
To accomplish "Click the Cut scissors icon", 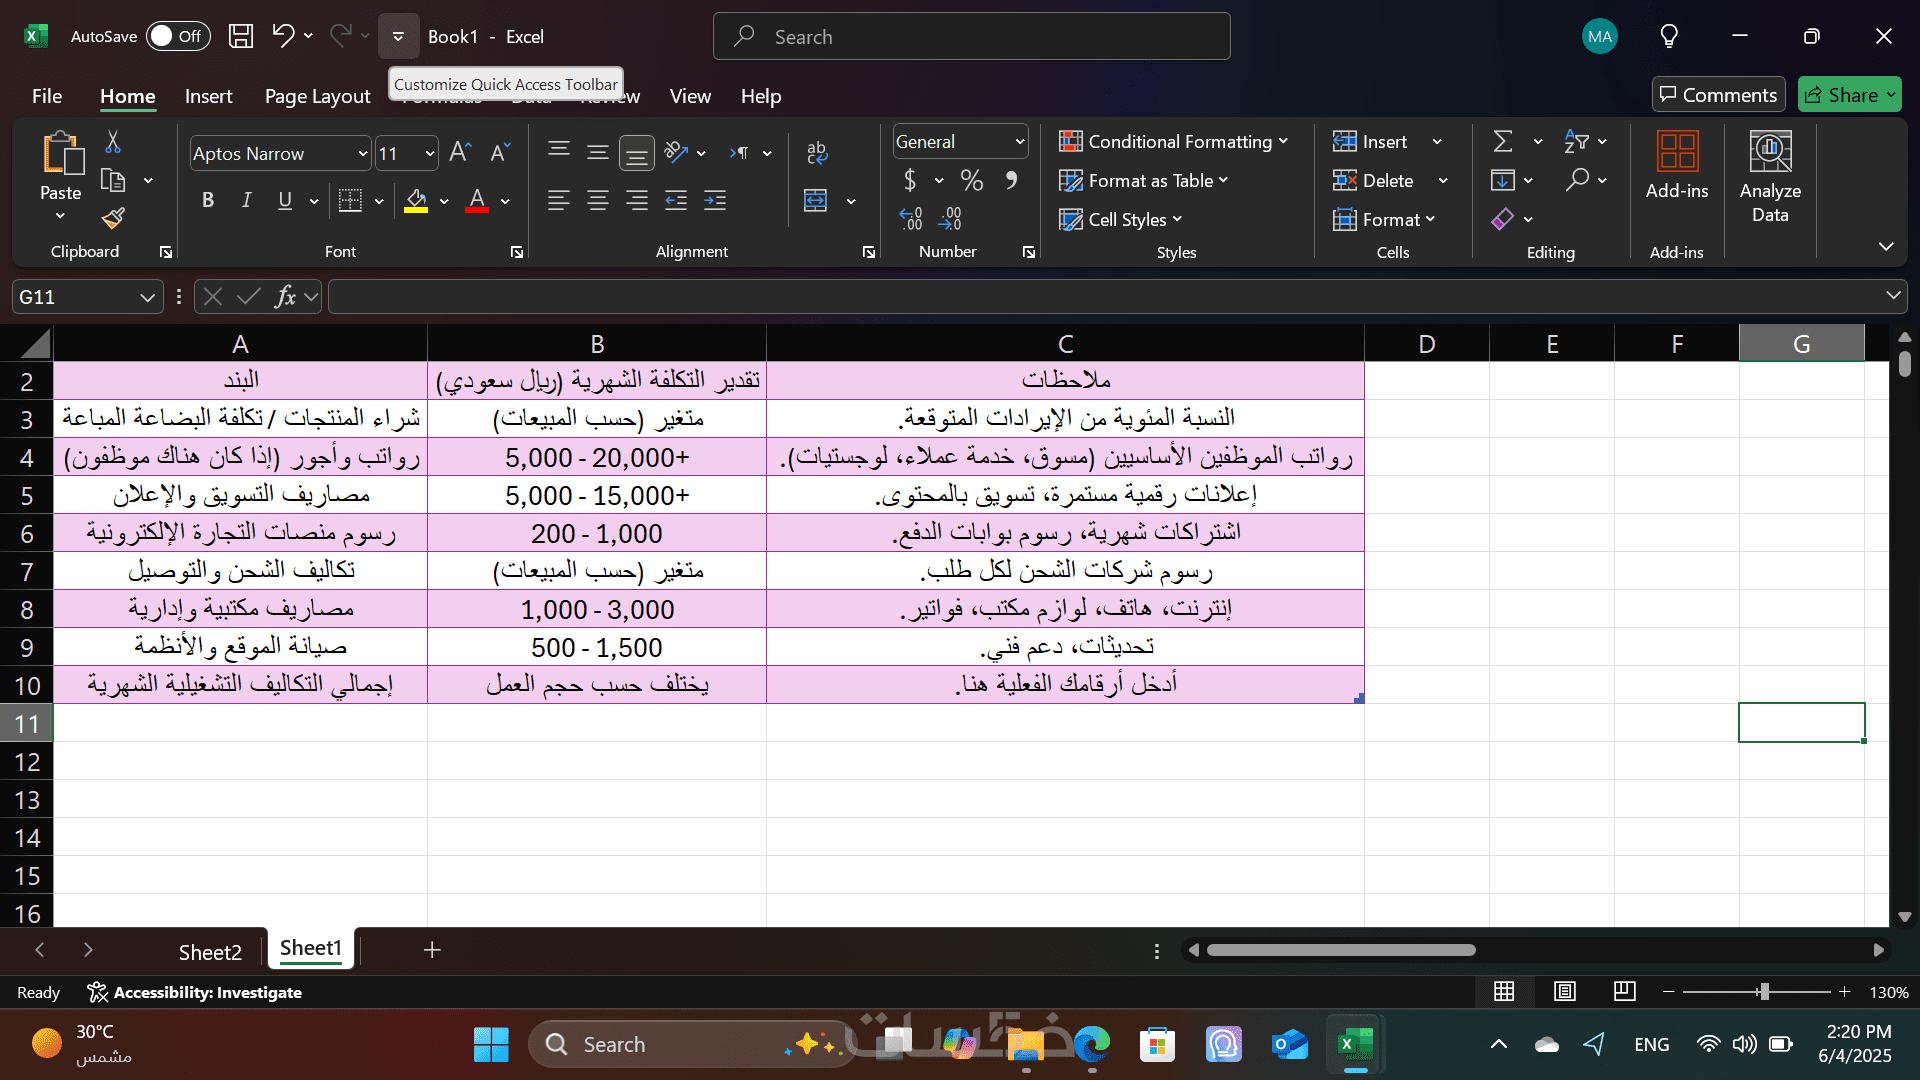I will tap(113, 143).
